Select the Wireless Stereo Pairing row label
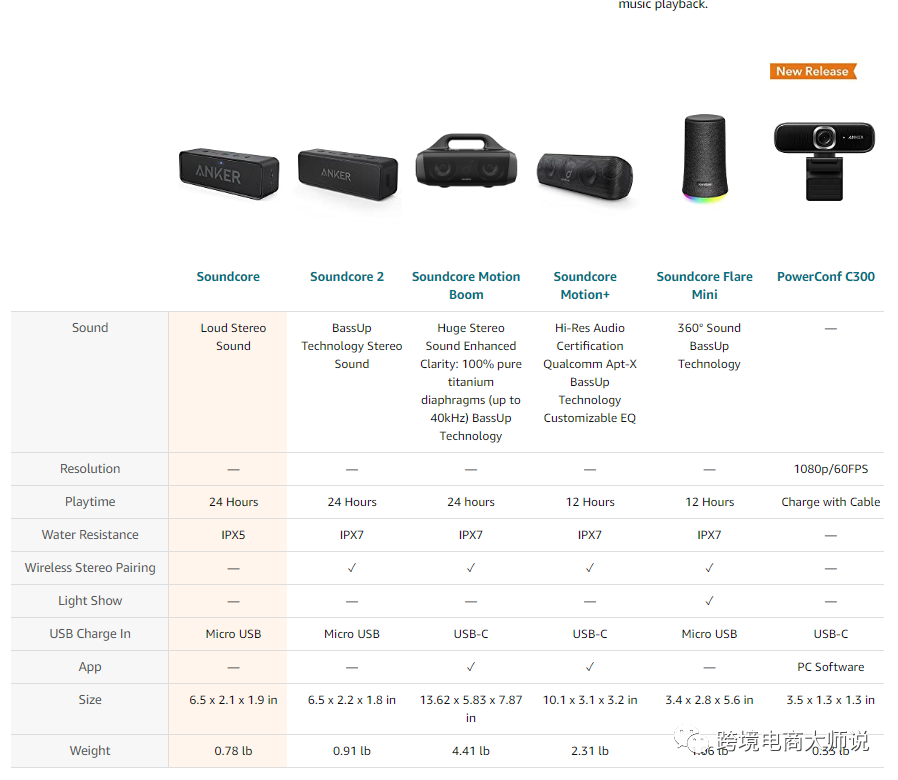The height and width of the screenshot is (780, 898). (90, 568)
